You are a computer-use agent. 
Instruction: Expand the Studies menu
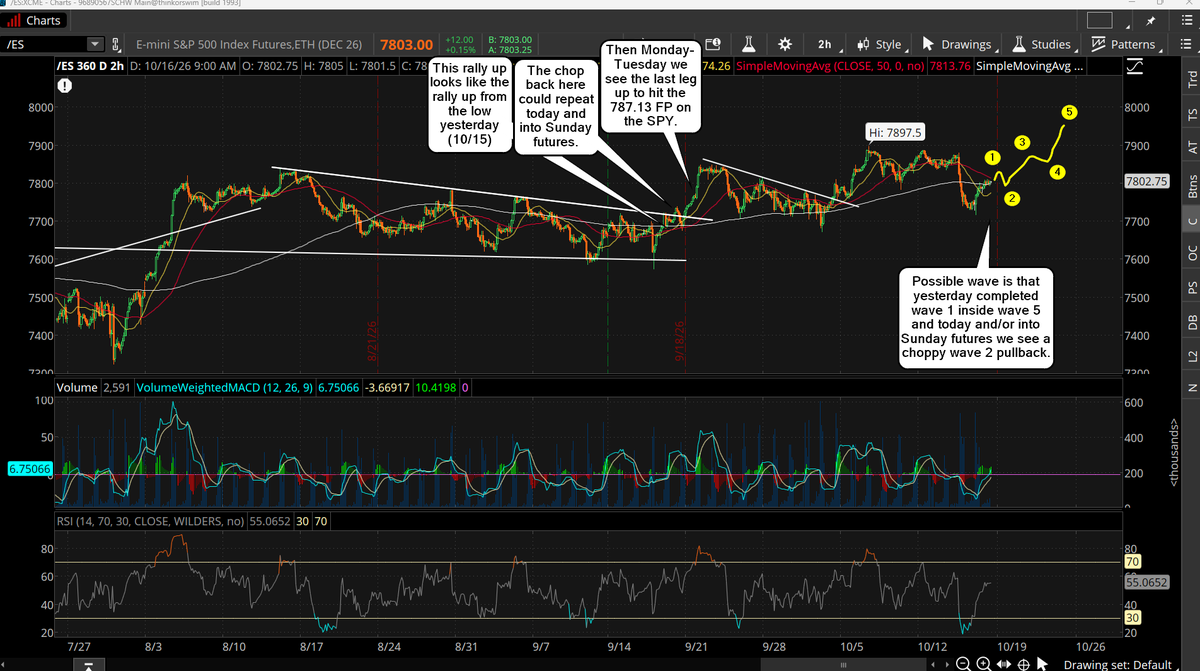coord(1042,44)
